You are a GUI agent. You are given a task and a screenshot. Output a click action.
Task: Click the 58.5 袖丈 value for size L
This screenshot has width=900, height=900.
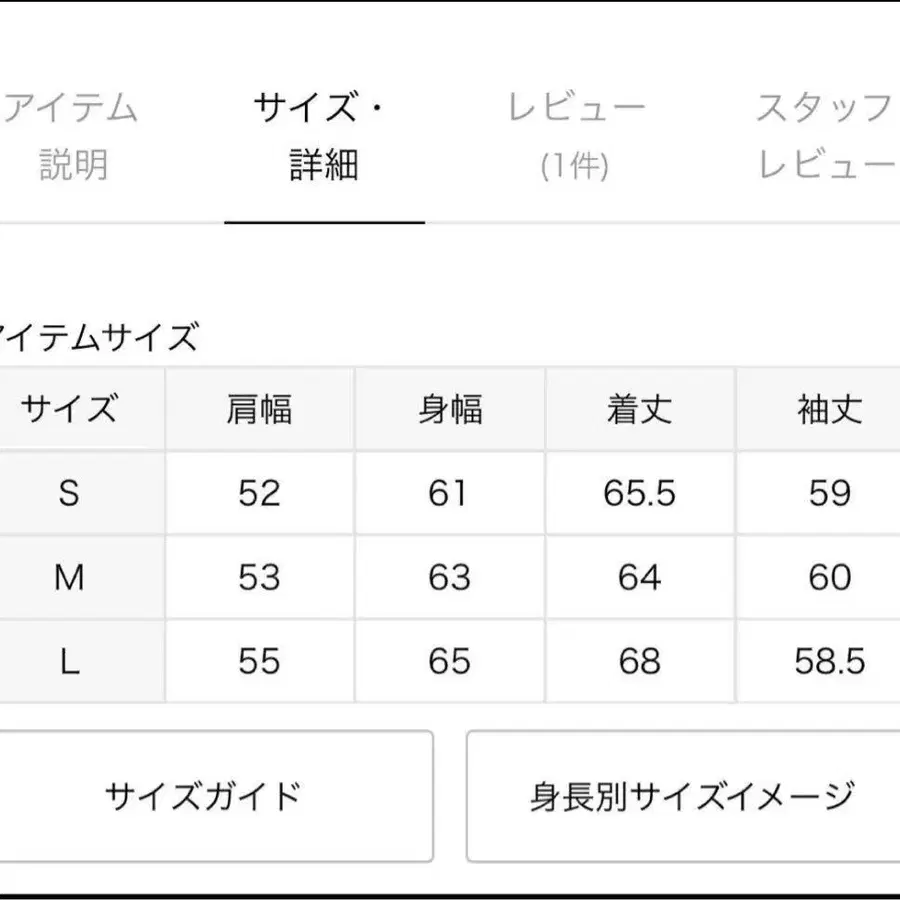[x=829, y=661]
